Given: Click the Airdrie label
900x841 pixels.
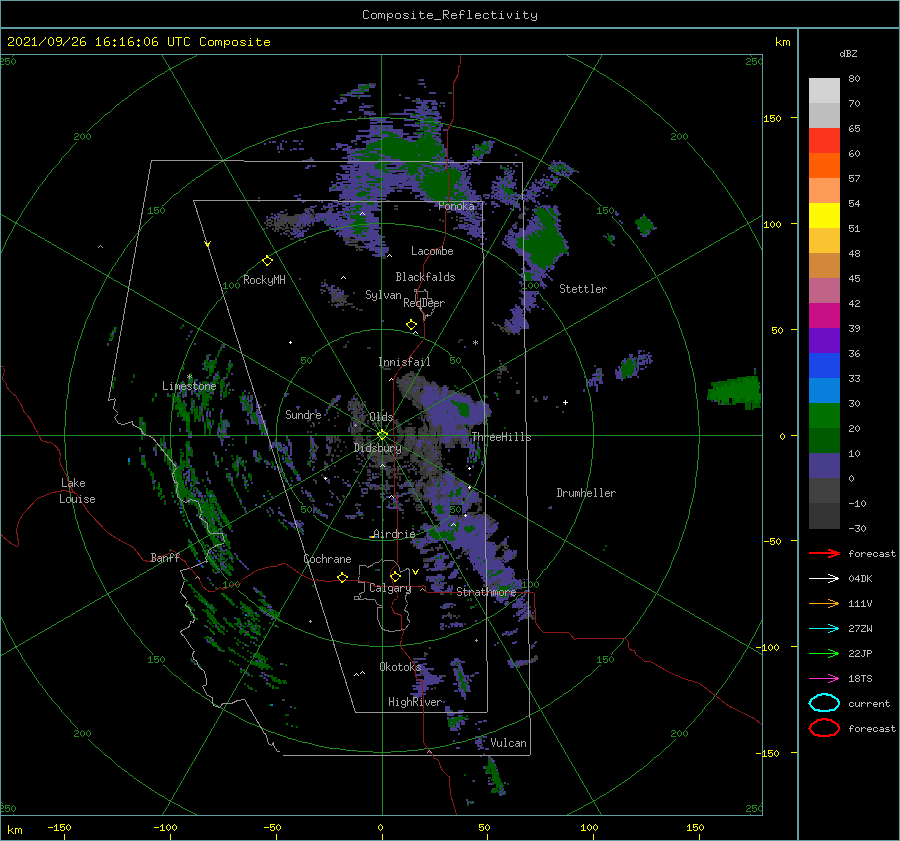Looking at the screenshot, I should (x=394, y=534).
